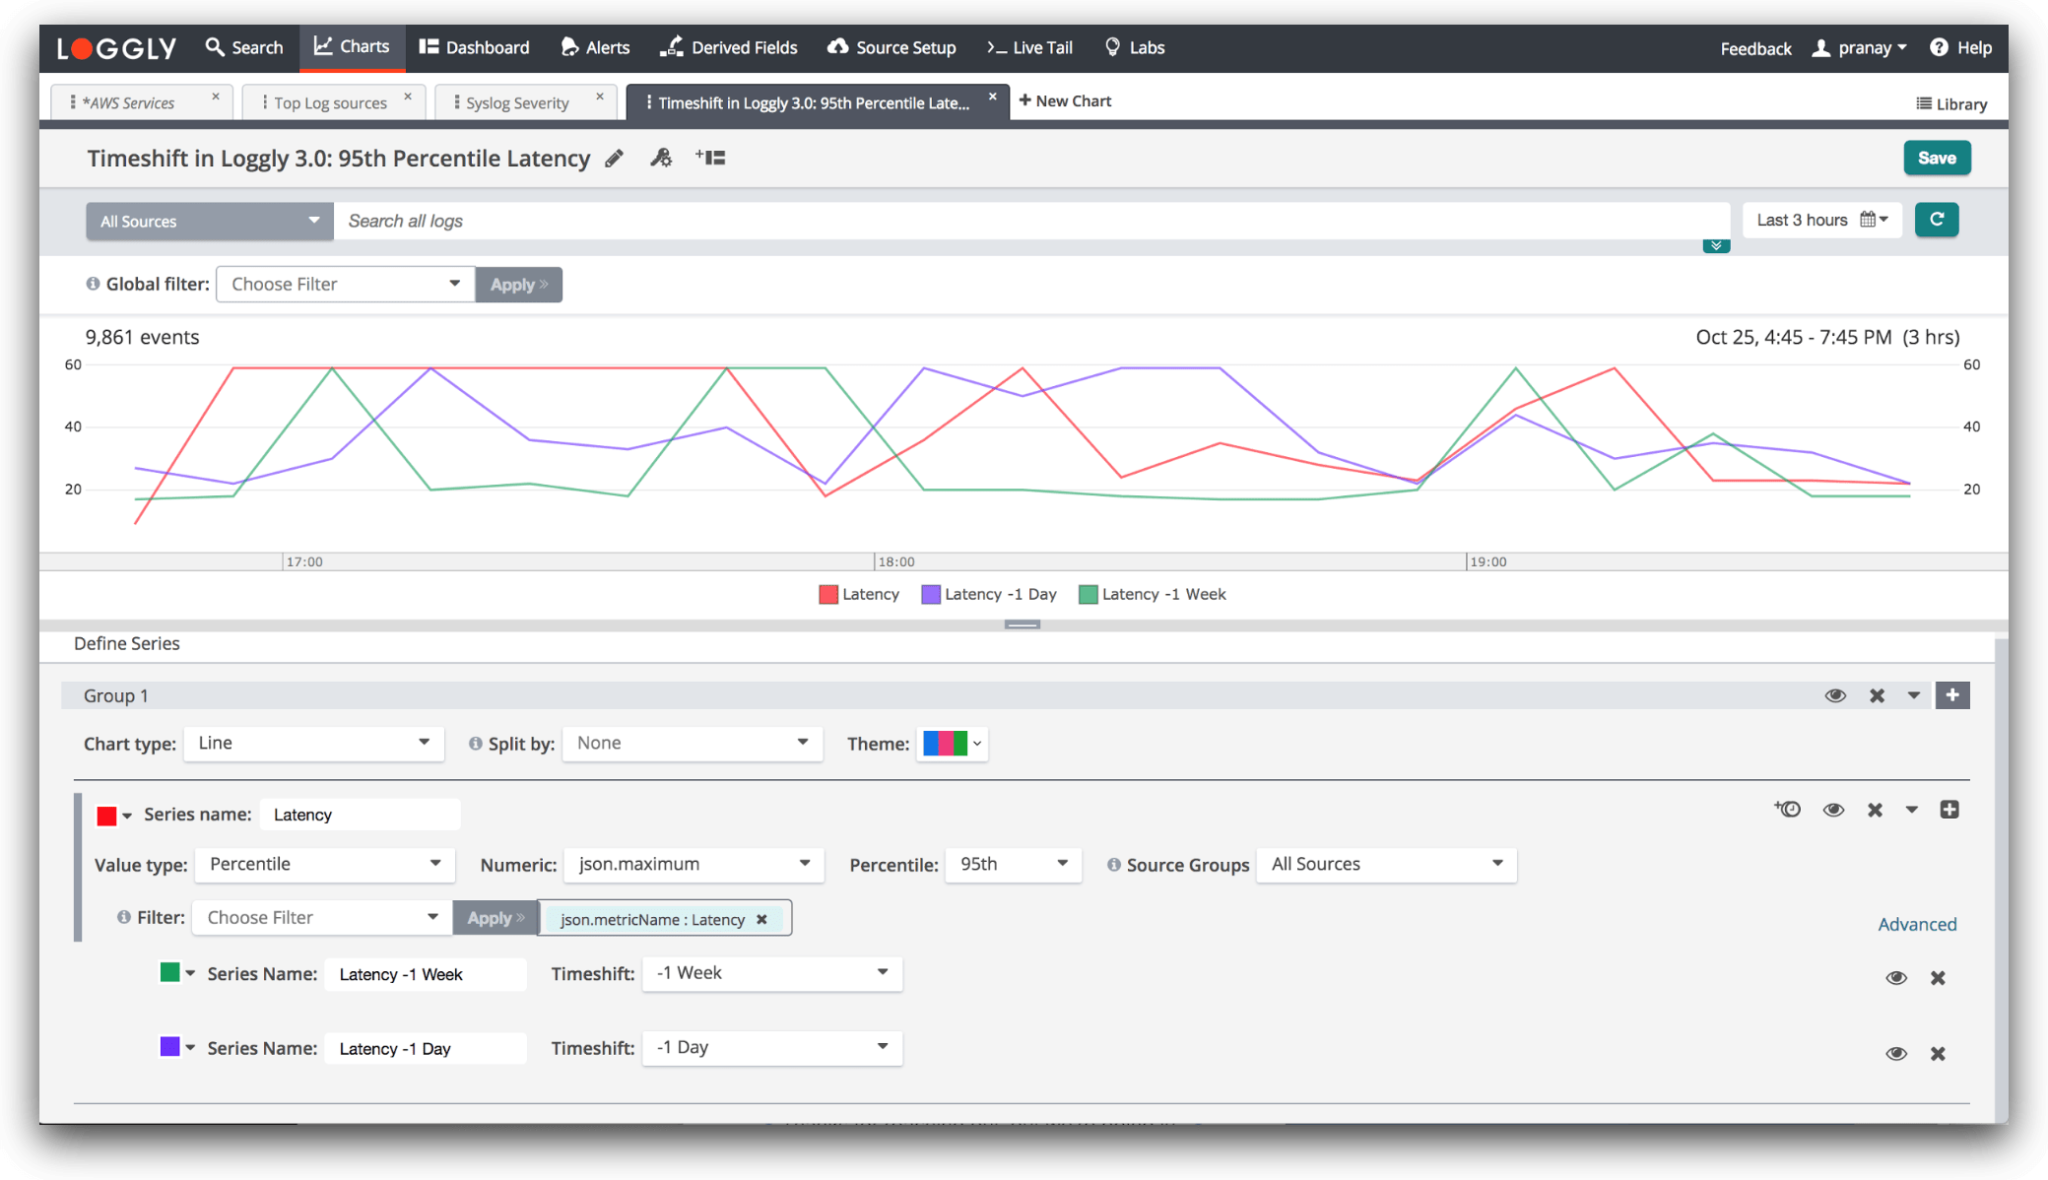
Task: Click the red color swatch for the Latency series
Action: [x=107, y=814]
